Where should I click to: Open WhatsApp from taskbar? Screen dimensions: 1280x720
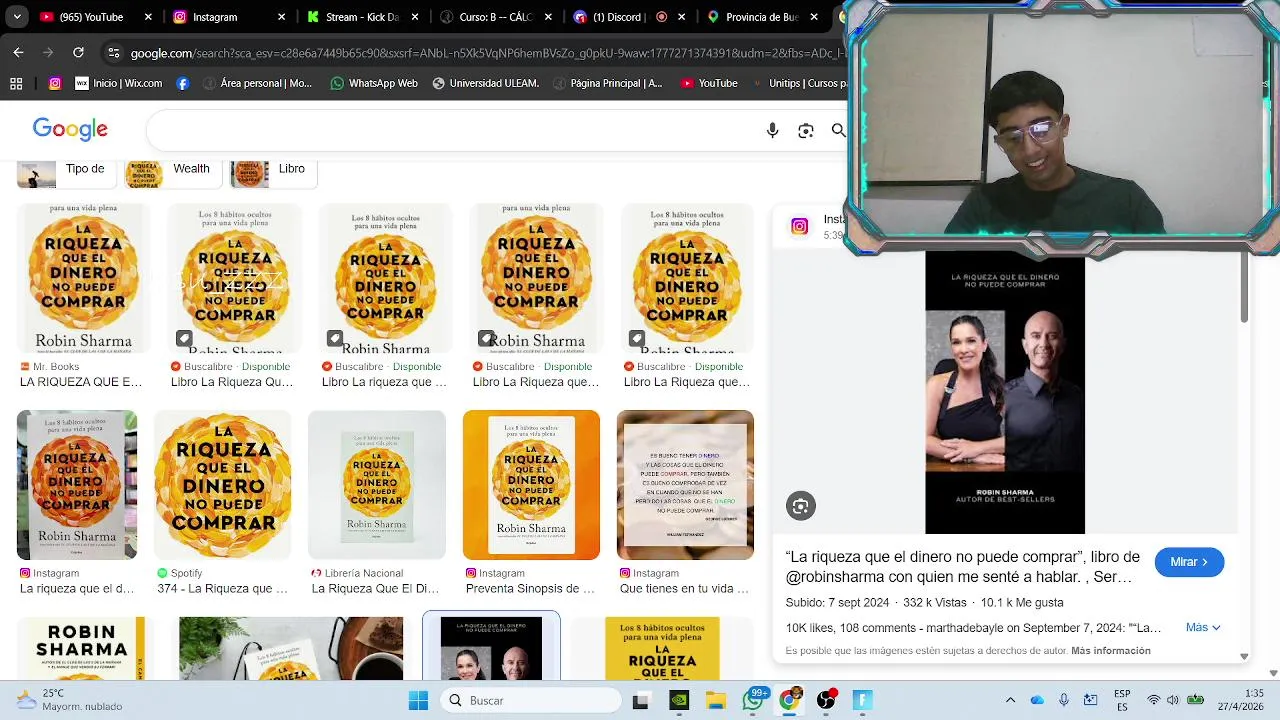tap(753, 700)
